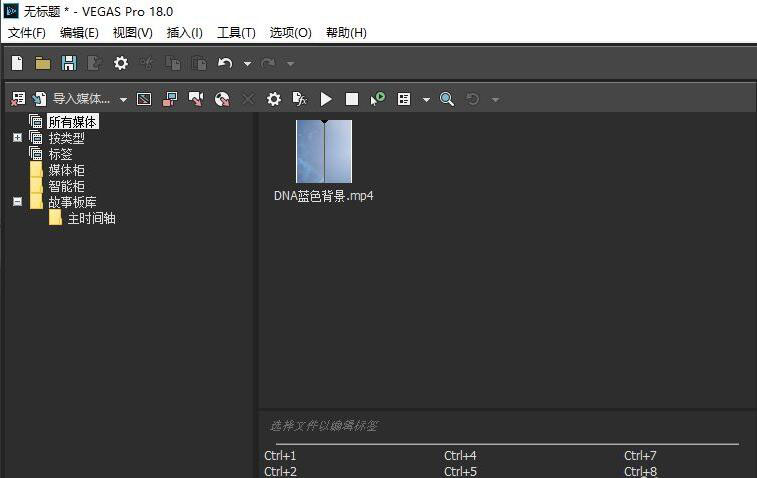Toggle auto preview button
Screen dimensions: 757x478
point(378,99)
